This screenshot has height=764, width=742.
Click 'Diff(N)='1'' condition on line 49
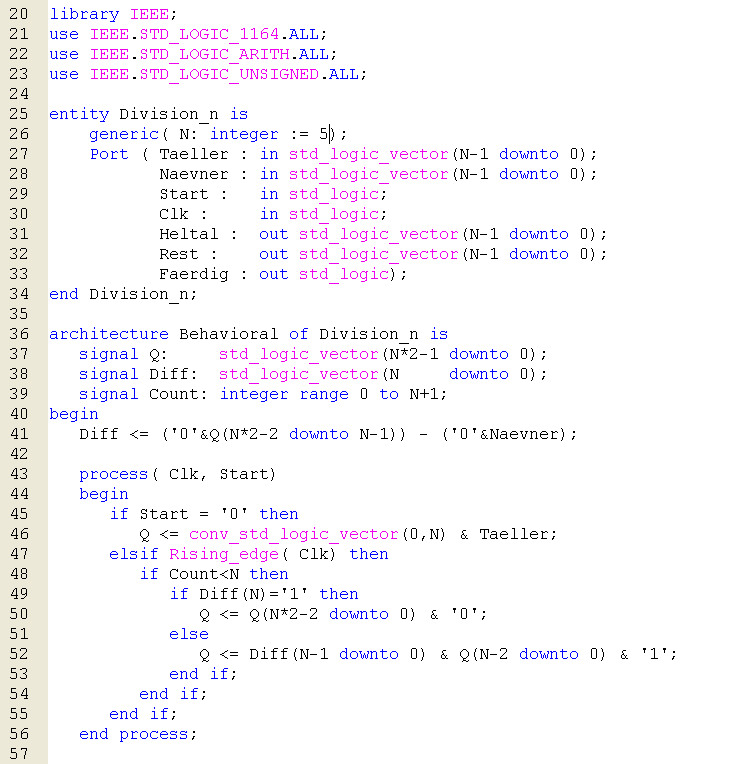(x=253, y=594)
